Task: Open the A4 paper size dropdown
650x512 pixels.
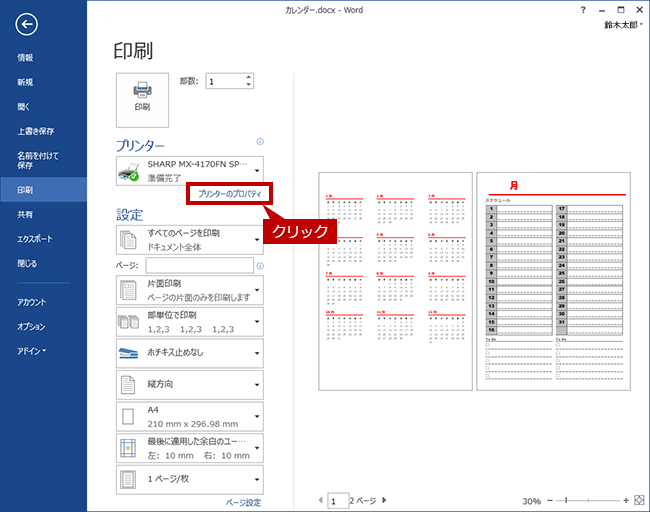Action: click(190, 417)
